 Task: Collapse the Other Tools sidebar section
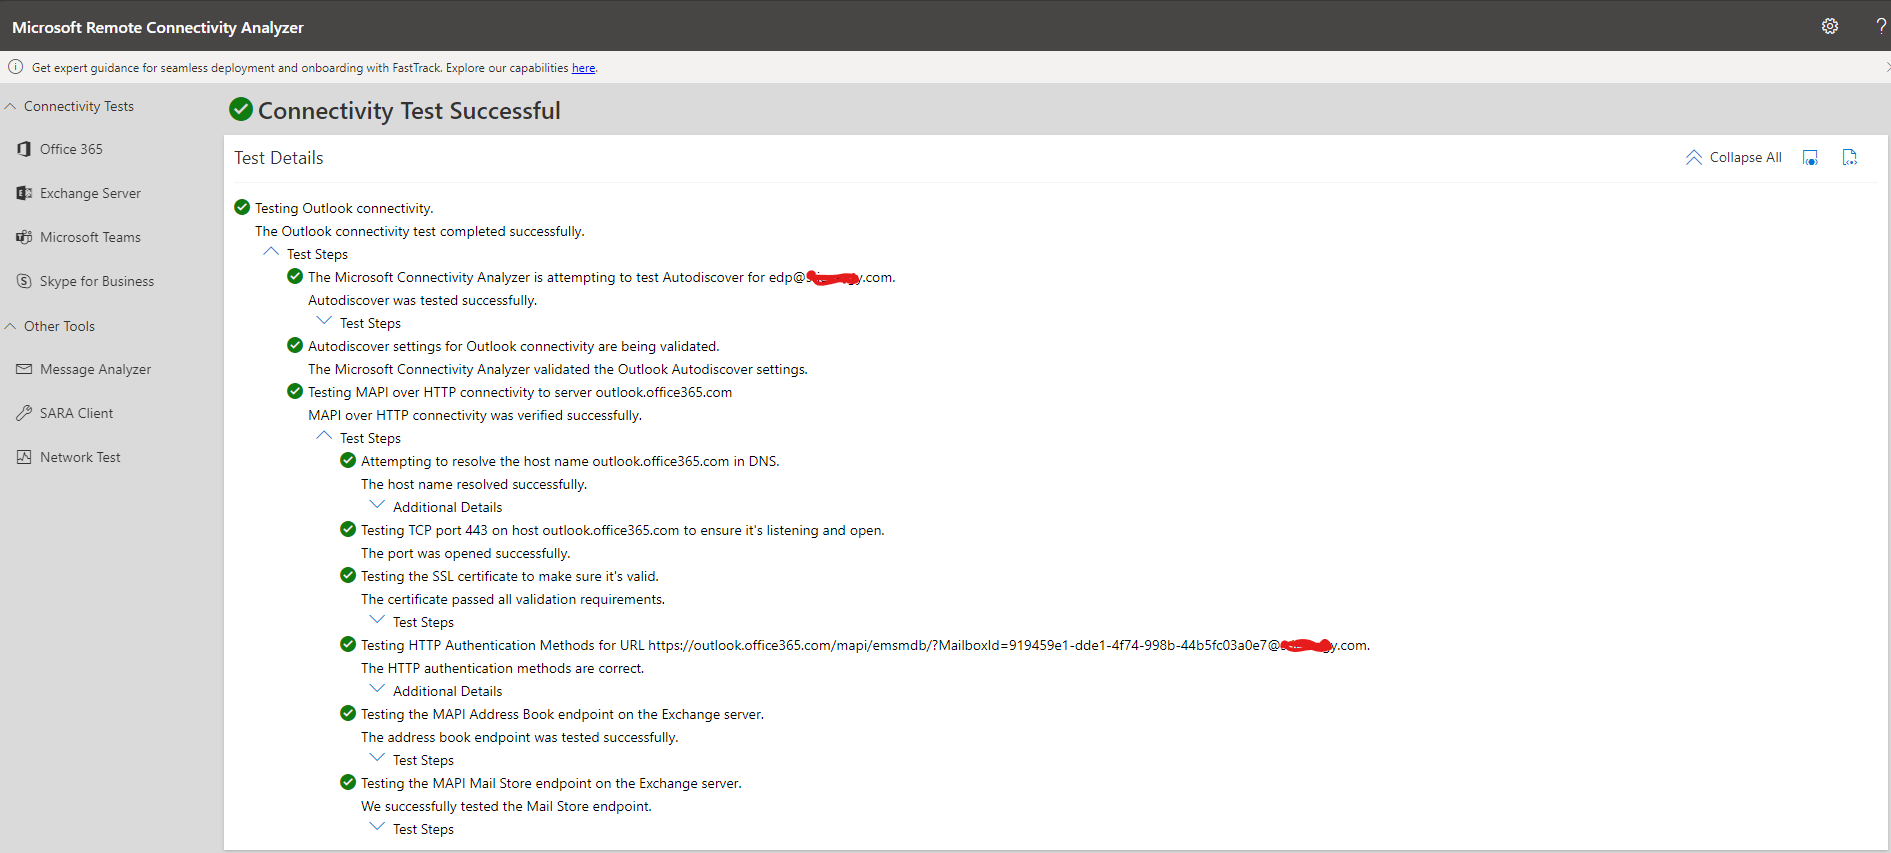click(10, 326)
